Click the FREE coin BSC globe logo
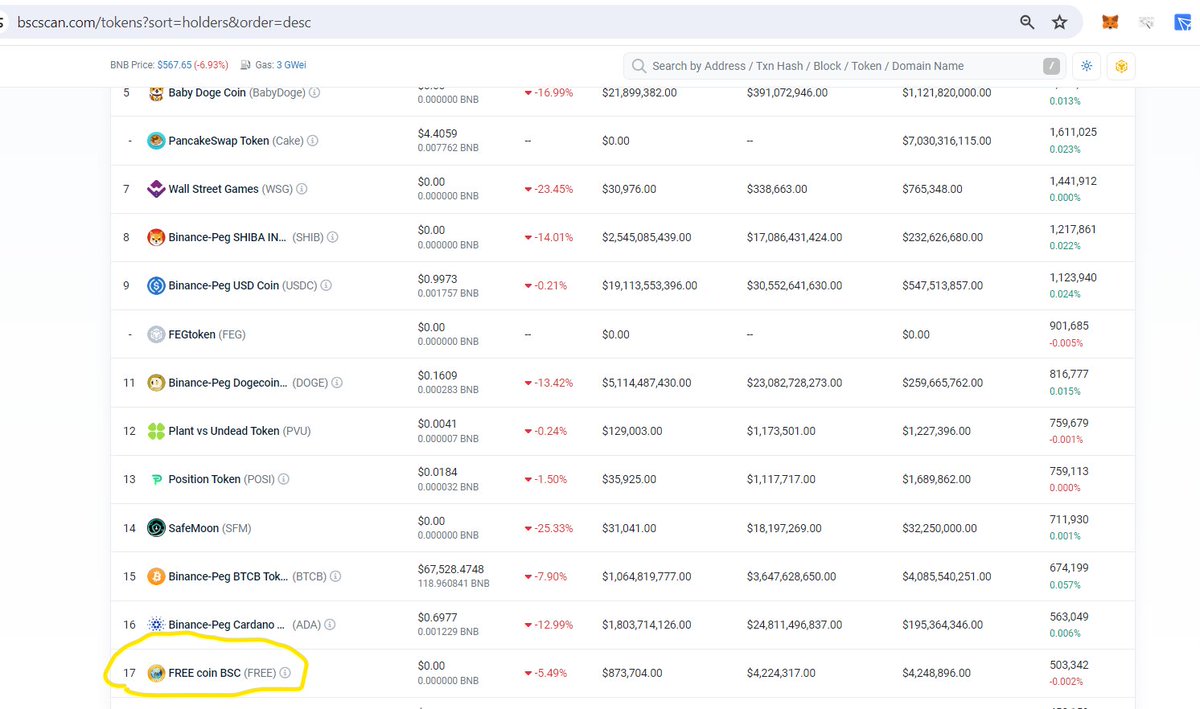 (156, 672)
